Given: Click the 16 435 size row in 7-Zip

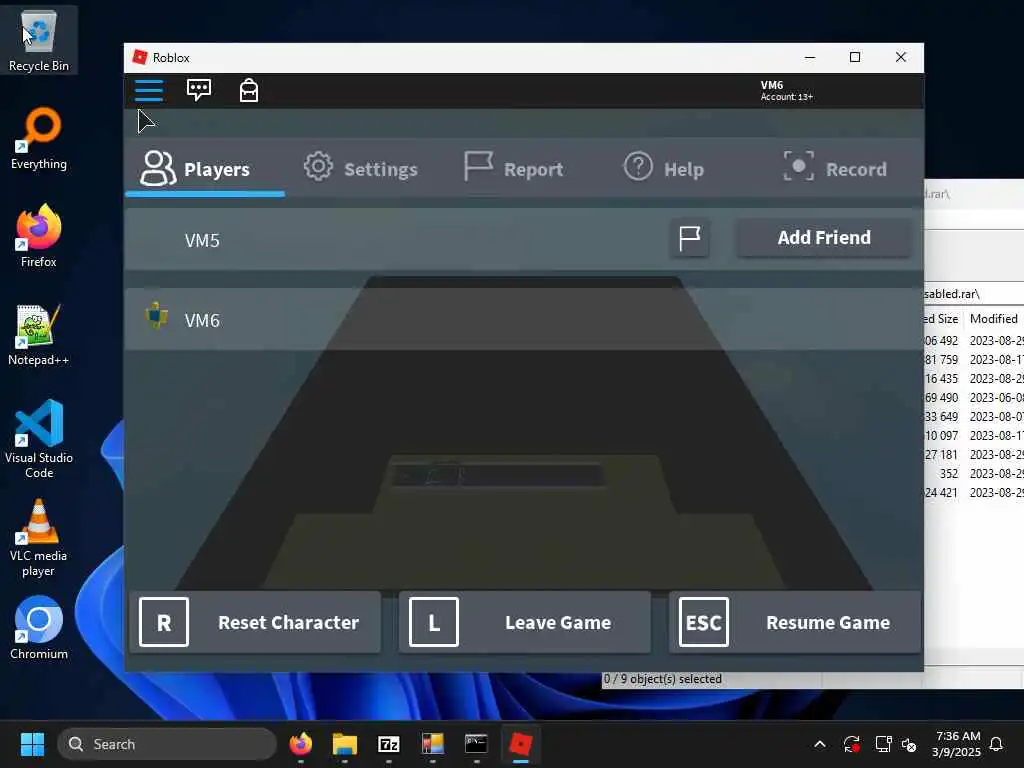Looking at the screenshot, I should pyautogui.click(x=974, y=379).
